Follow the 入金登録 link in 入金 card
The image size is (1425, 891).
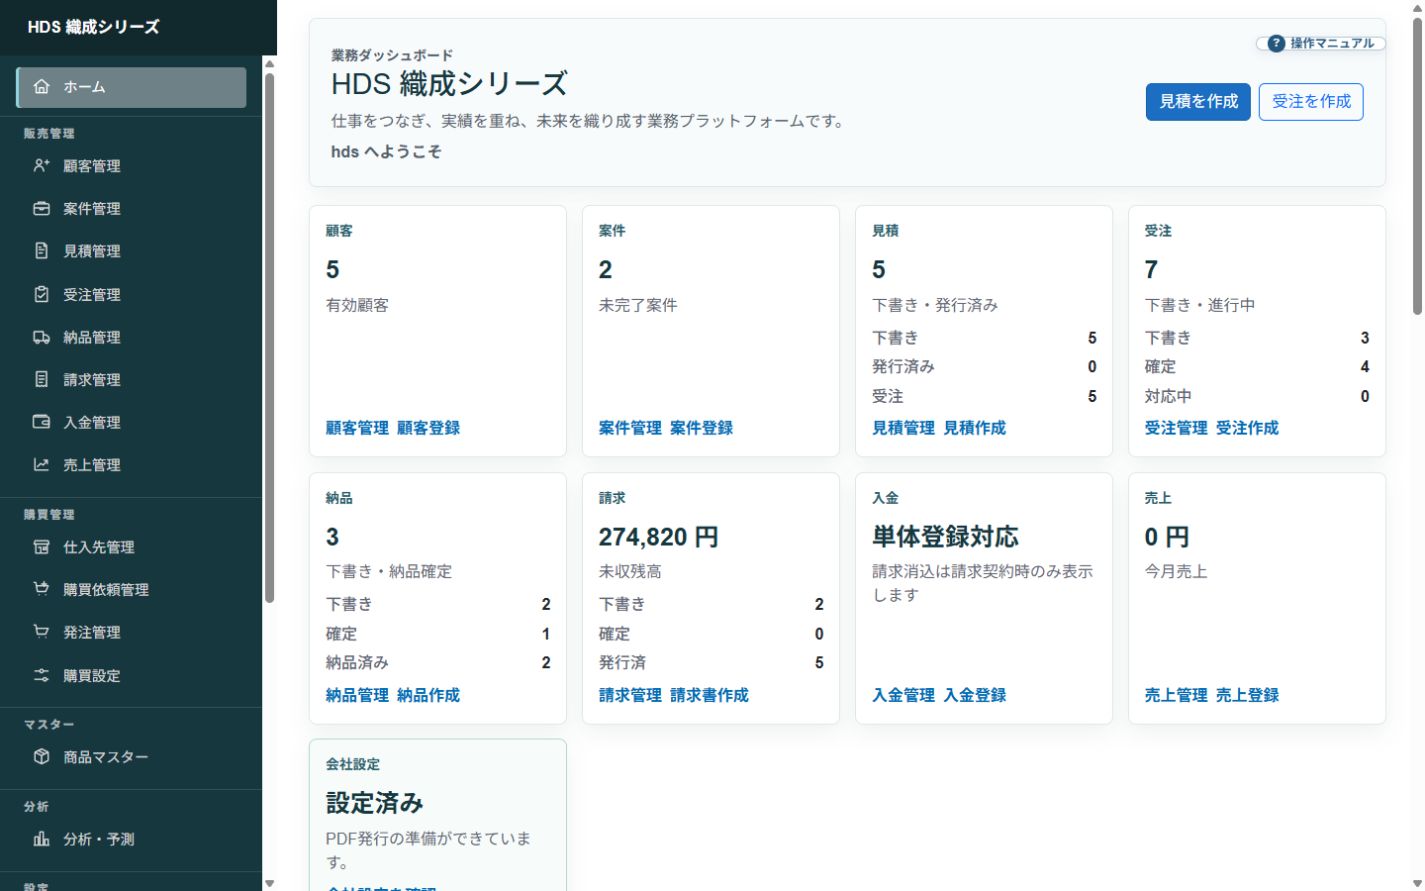point(975,695)
